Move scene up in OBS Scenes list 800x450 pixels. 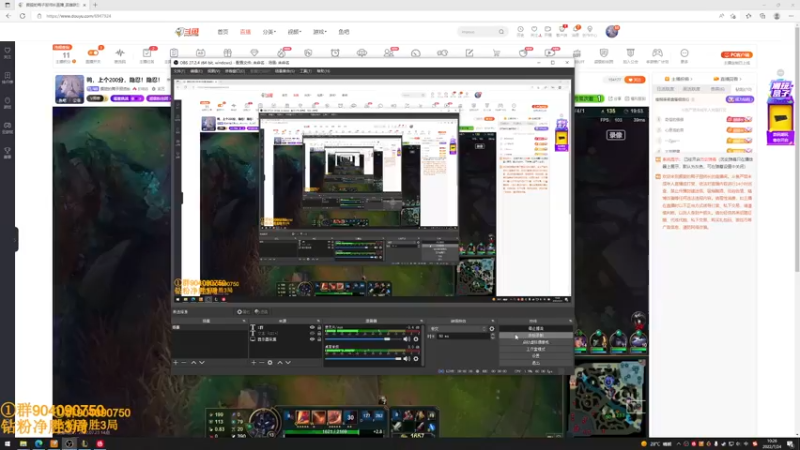point(193,362)
